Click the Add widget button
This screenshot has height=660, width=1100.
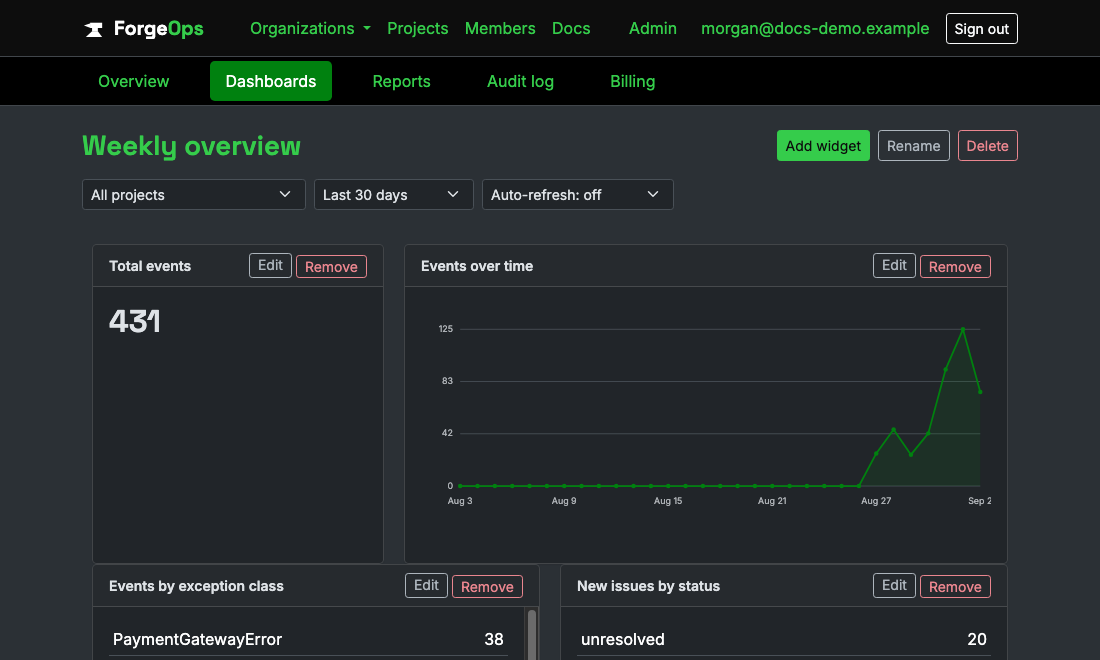(x=823, y=146)
